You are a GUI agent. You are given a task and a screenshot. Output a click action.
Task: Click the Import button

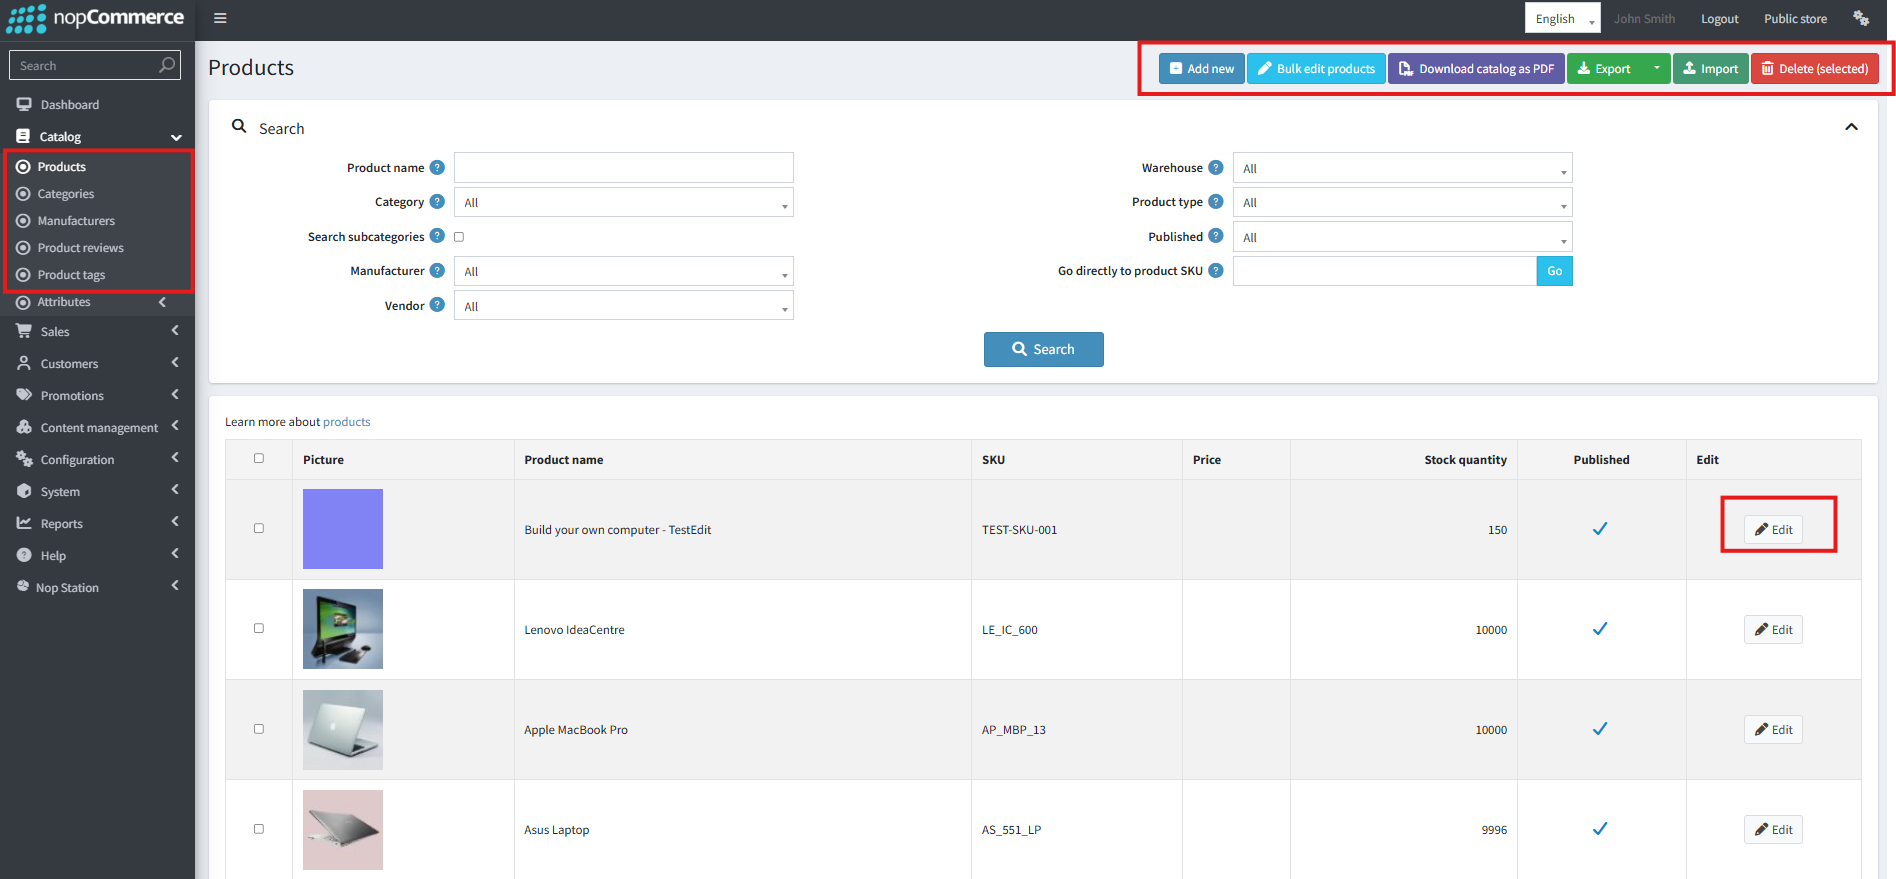coord(1710,68)
